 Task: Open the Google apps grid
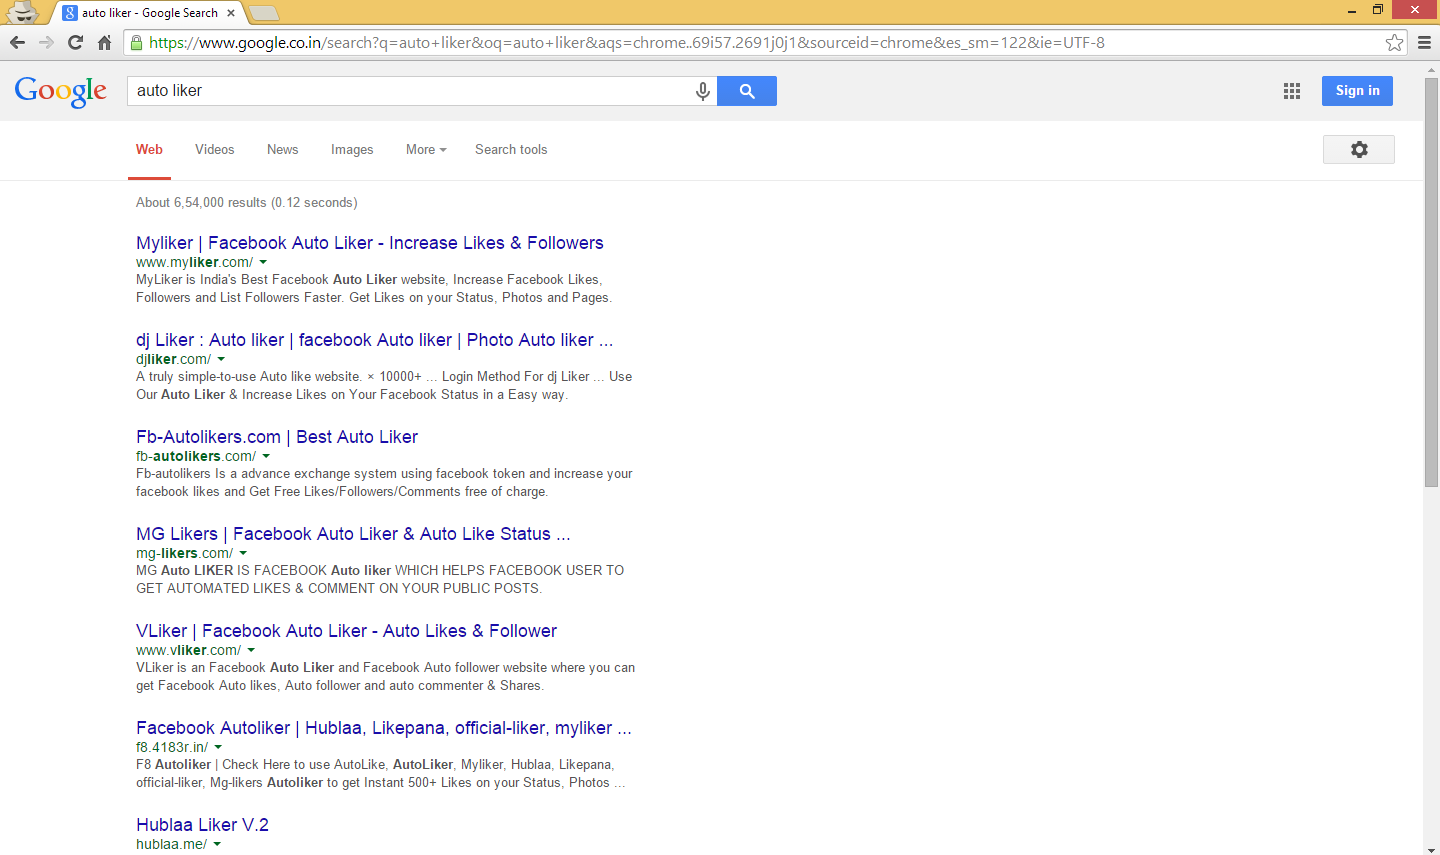pos(1292,91)
